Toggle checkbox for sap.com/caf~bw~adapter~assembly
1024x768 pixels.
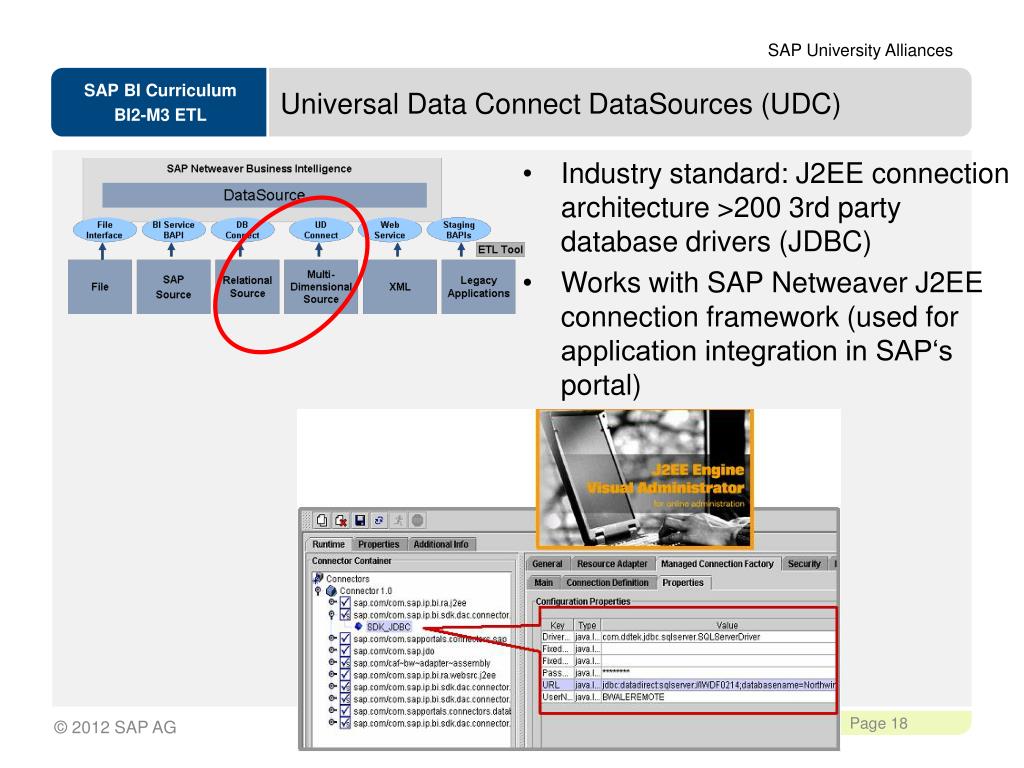point(345,663)
